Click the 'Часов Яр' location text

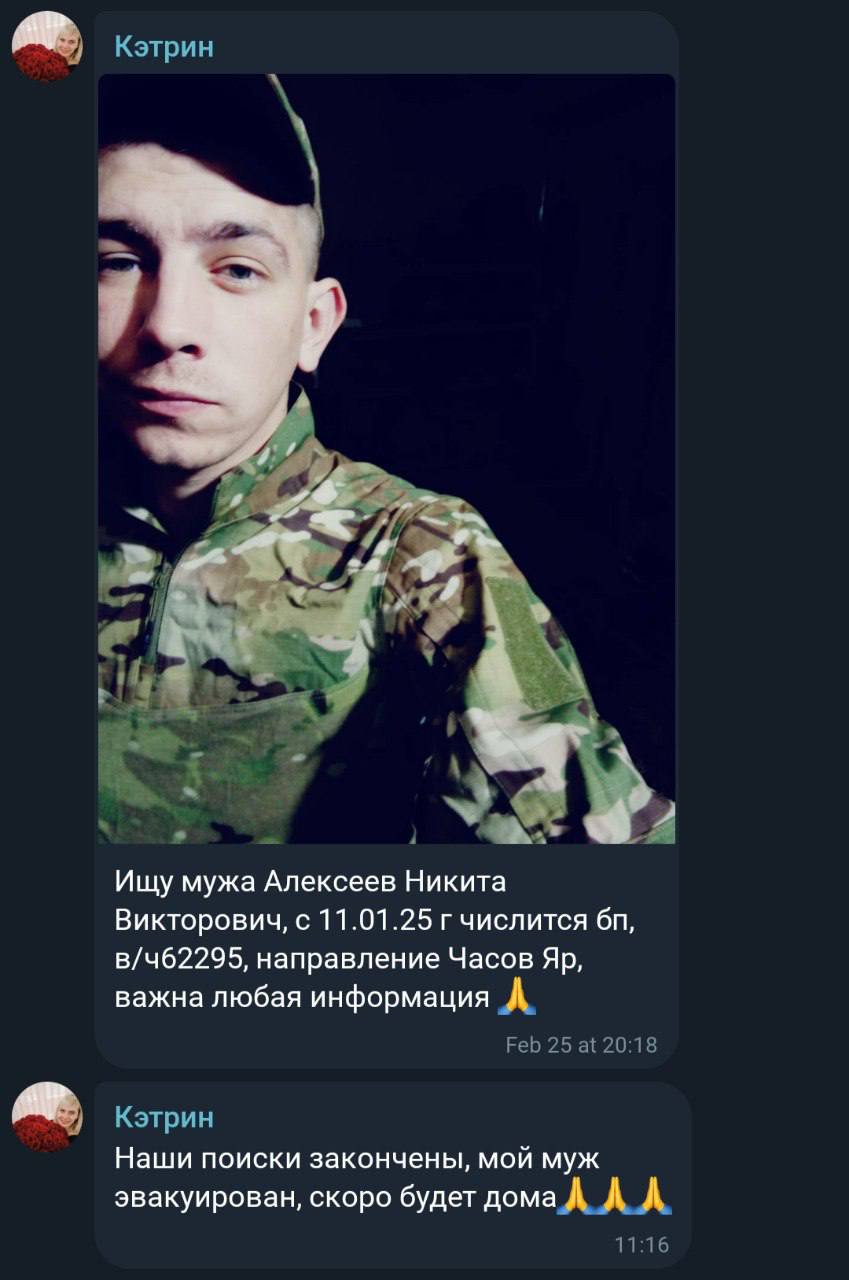click(515, 959)
